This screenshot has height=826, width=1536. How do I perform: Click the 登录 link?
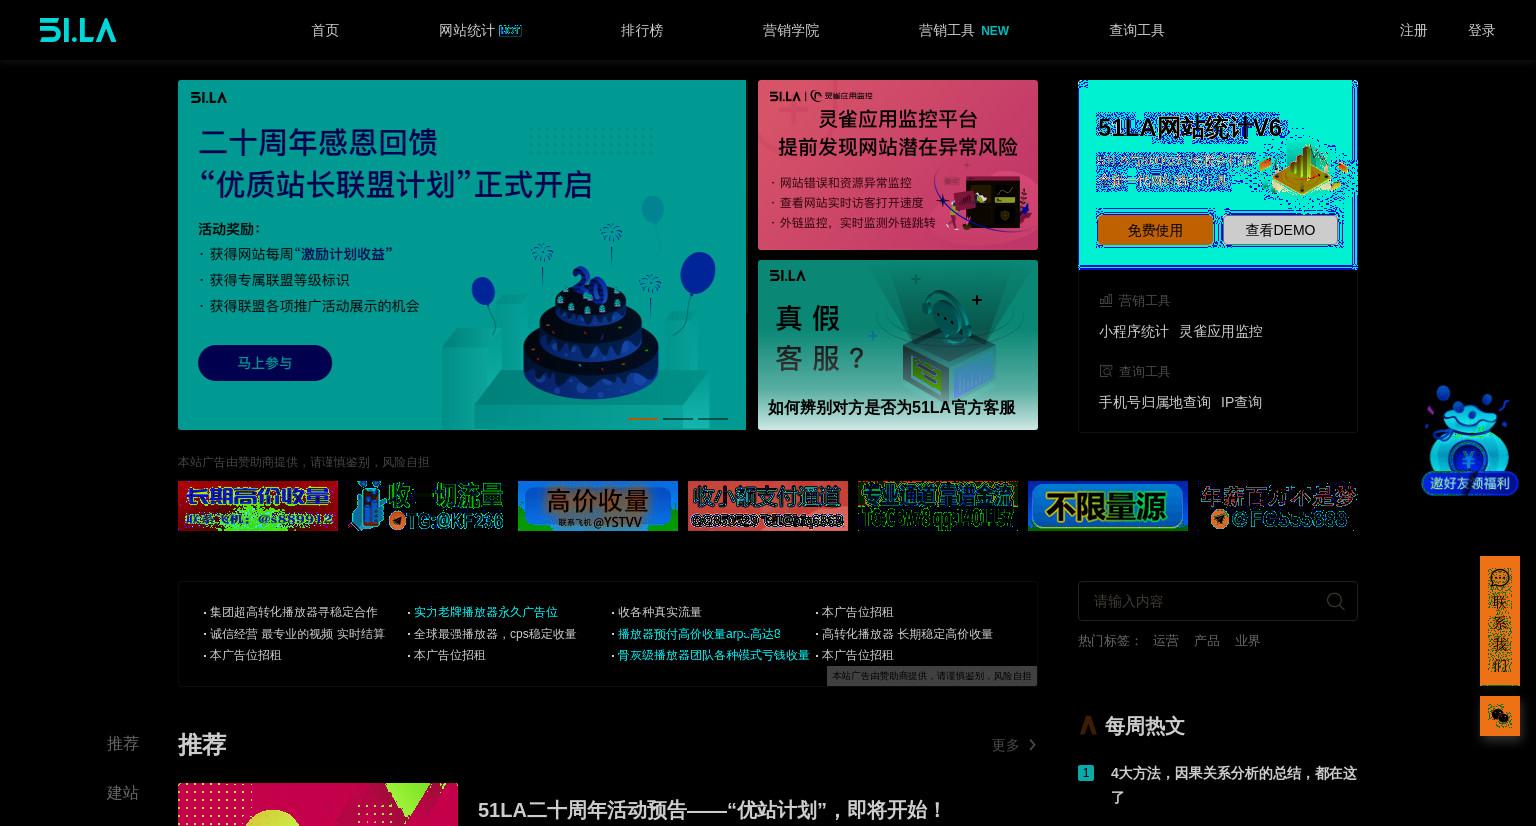(x=1481, y=30)
